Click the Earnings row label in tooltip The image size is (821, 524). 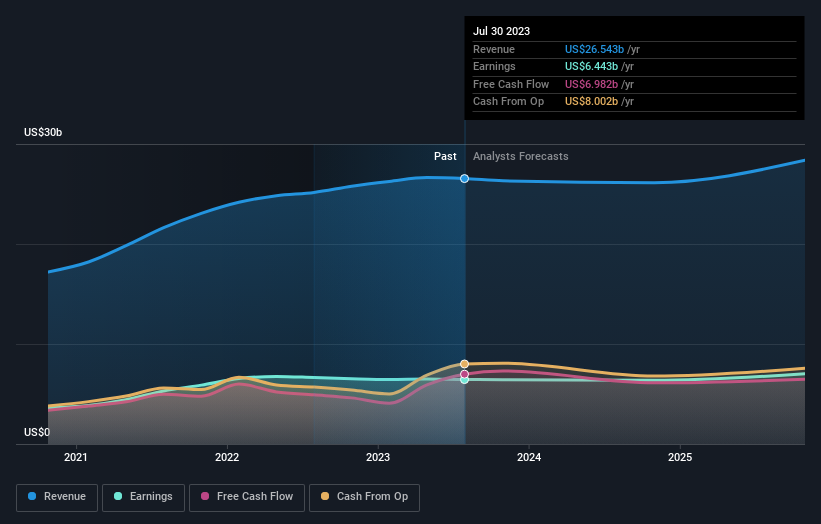tap(494, 66)
